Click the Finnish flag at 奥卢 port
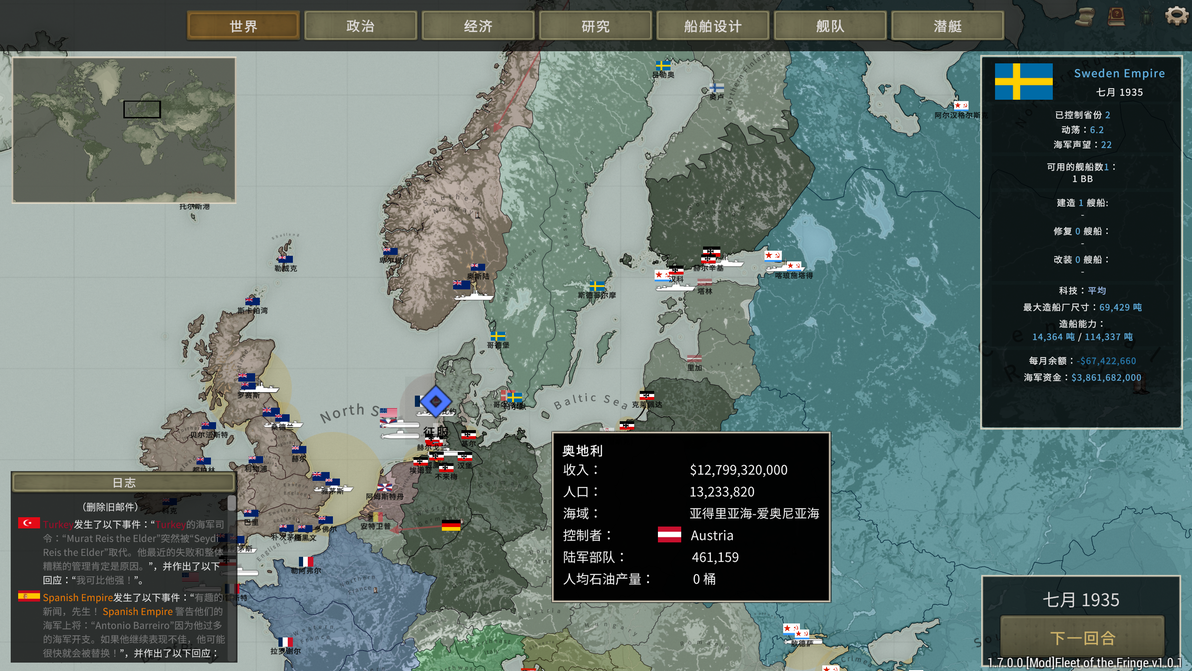Viewport: 1192px width, 671px height. pyautogui.click(x=716, y=88)
